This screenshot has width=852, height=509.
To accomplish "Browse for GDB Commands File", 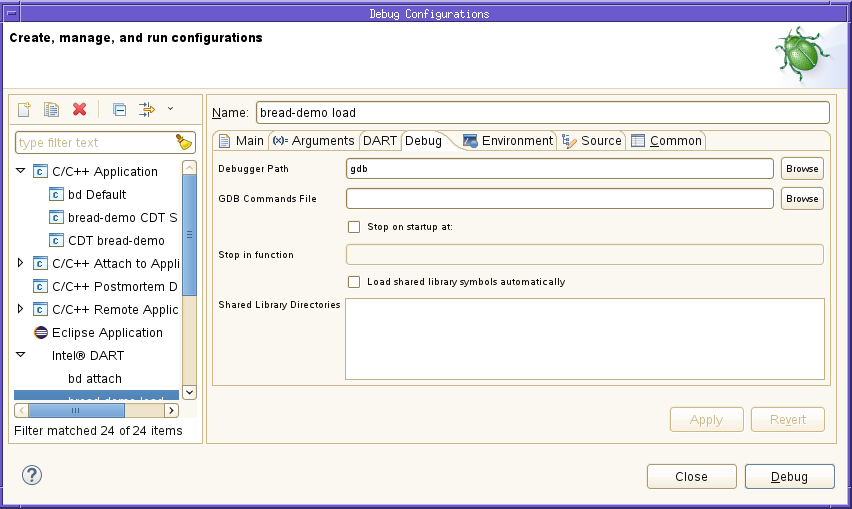I will coord(802,198).
